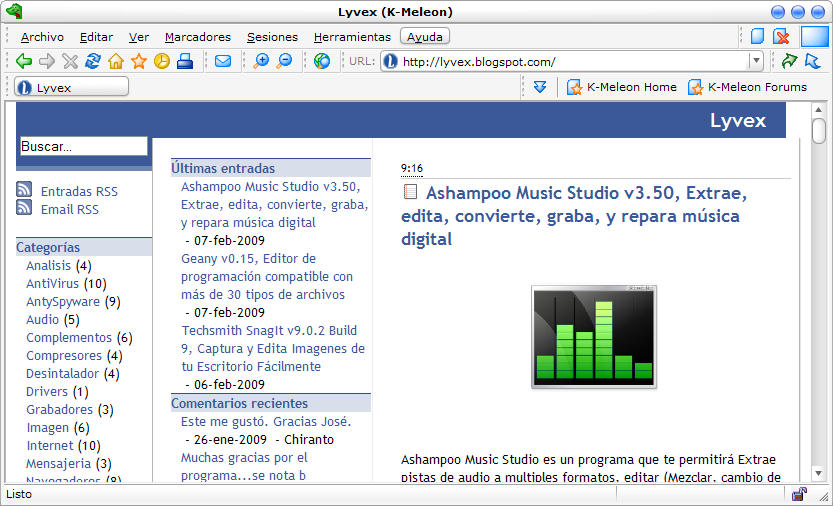
Task: Click the page vertical scrollbar down arrow
Action: 818,473
